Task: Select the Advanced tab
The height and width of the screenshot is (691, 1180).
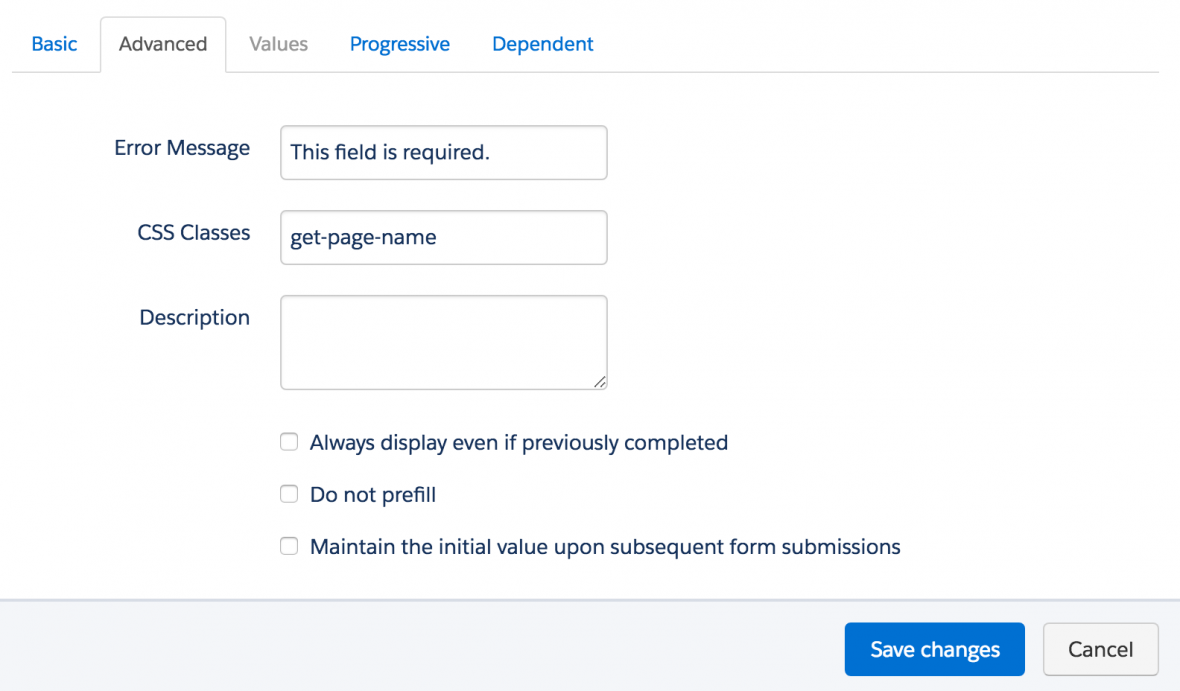Action: 162,44
